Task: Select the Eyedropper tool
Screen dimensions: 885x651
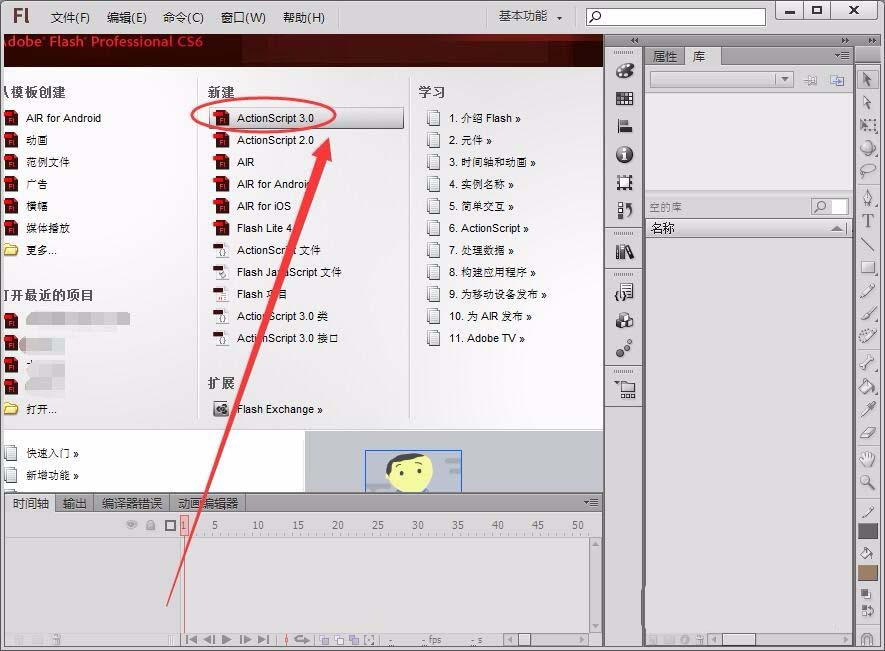Action: tap(868, 408)
